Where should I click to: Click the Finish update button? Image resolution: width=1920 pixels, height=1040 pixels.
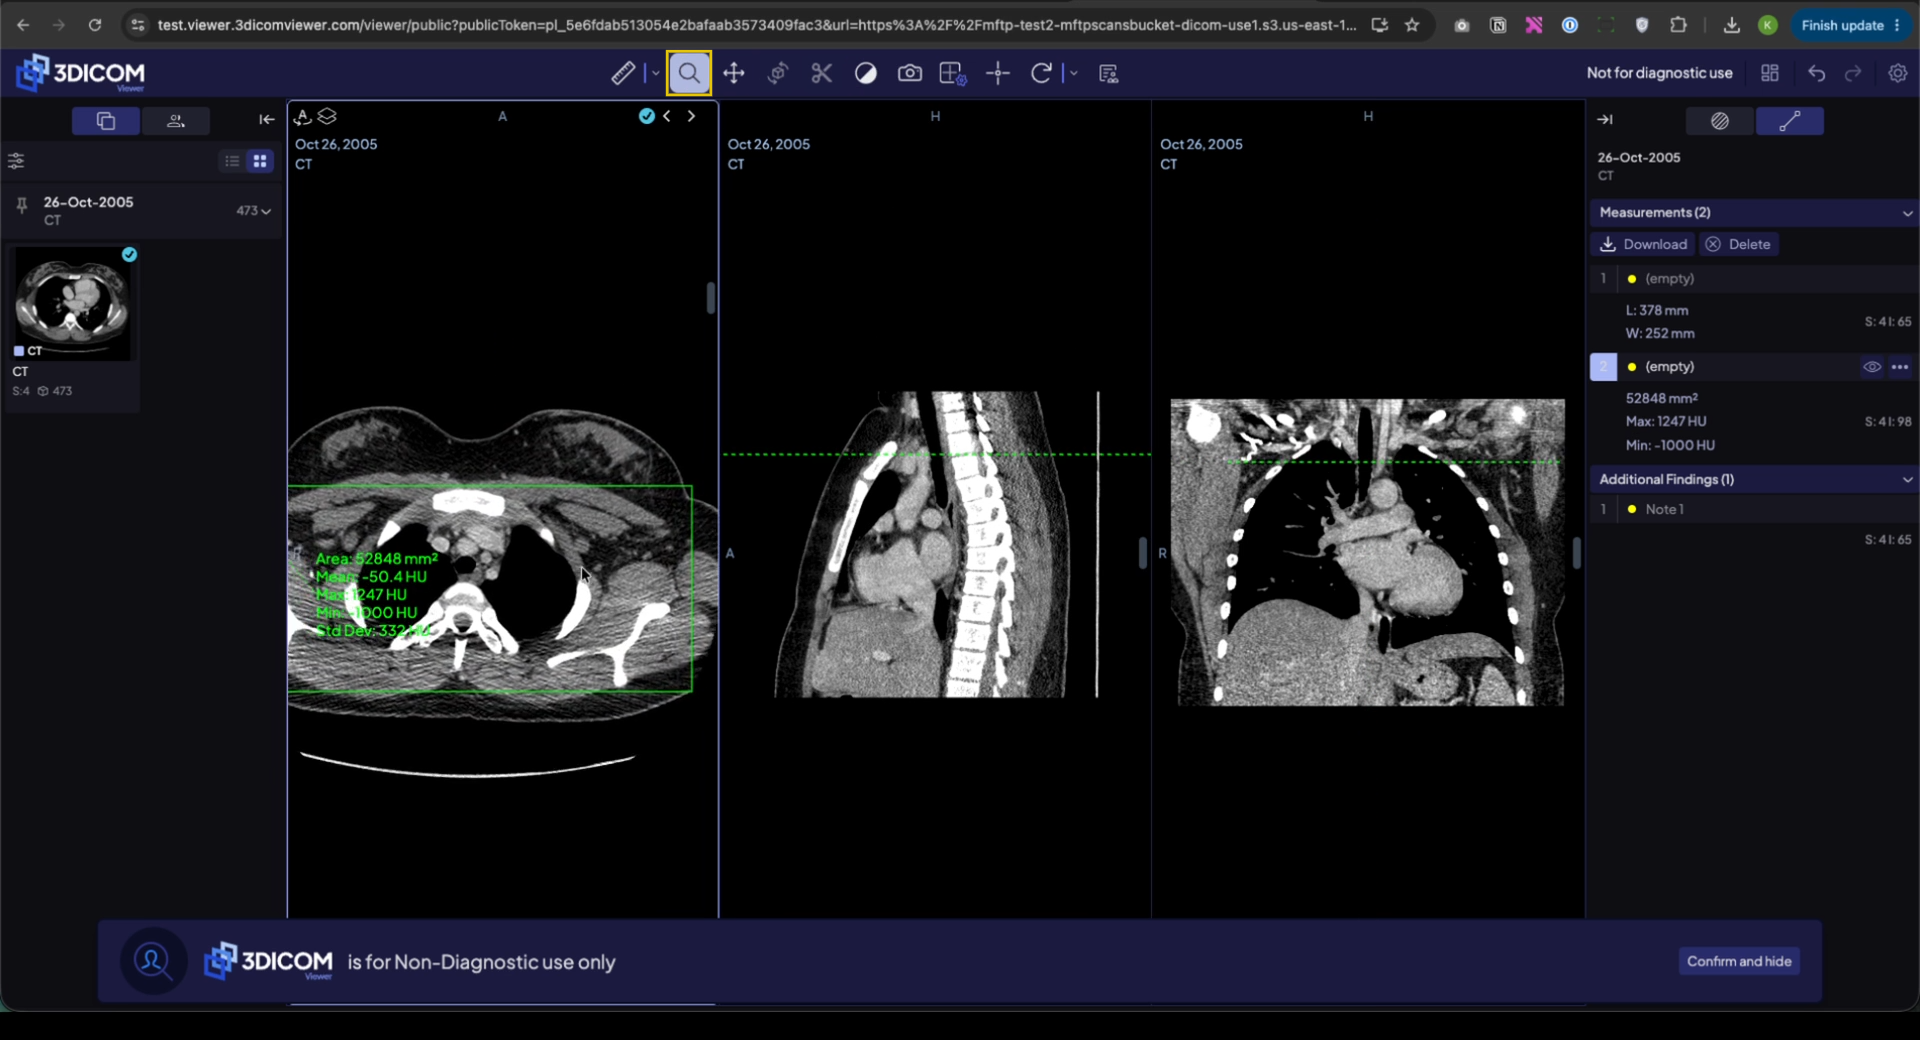[1851, 25]
